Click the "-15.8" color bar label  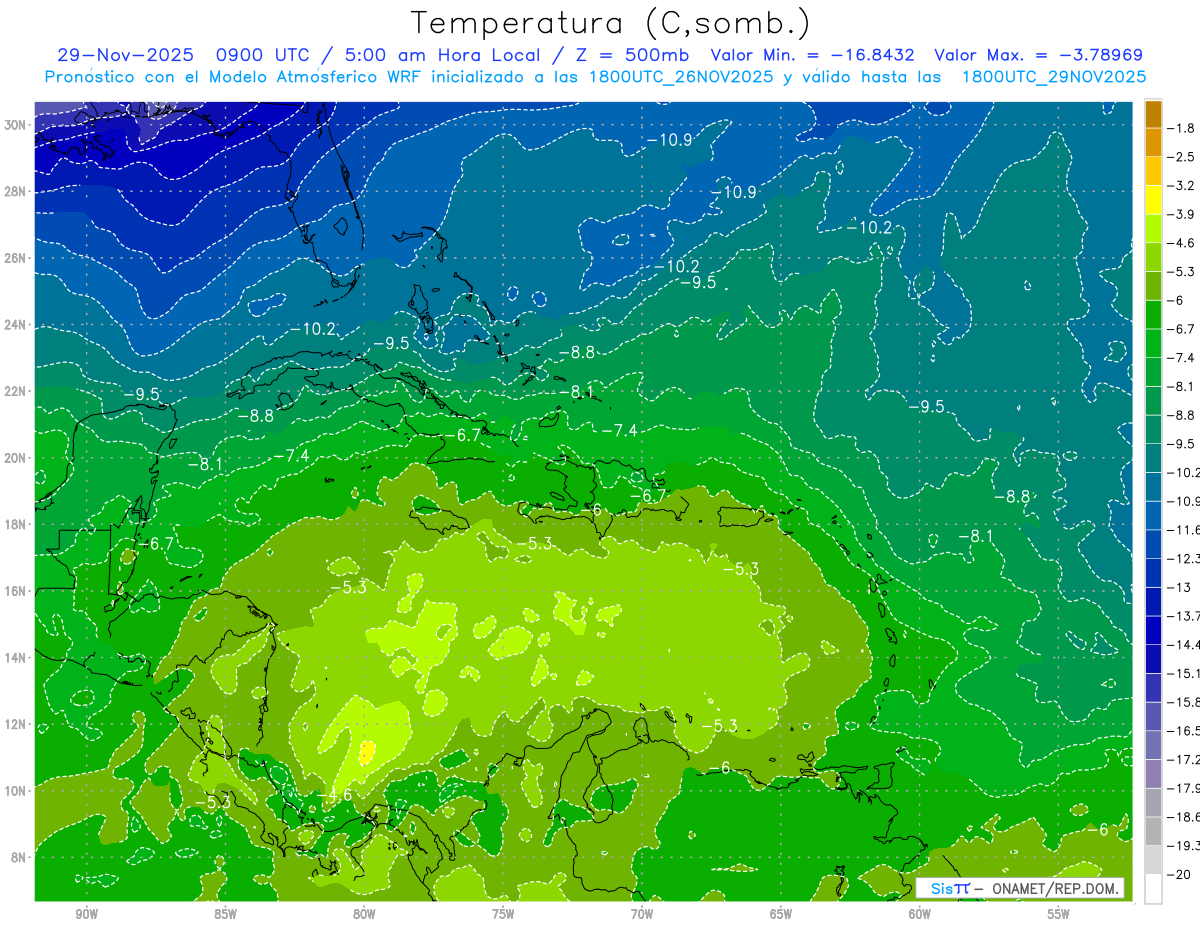1184,702
